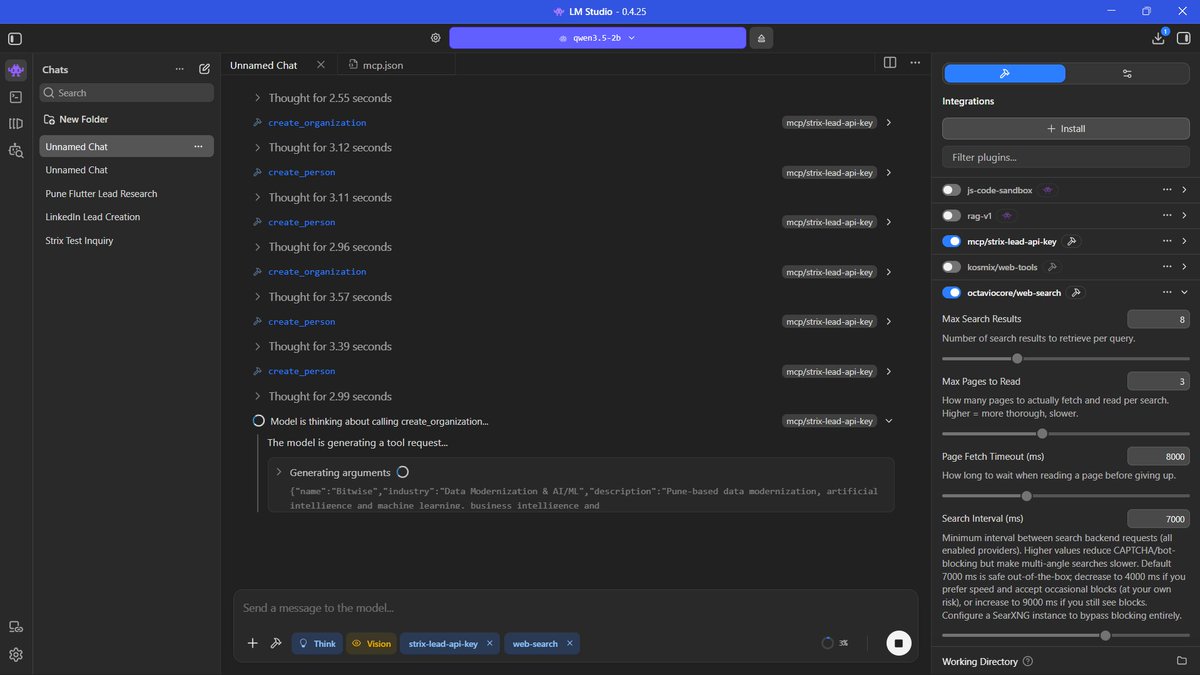
Task: Enable the kosmix/web-tools plugin
Action: click(x=952, y=267)
